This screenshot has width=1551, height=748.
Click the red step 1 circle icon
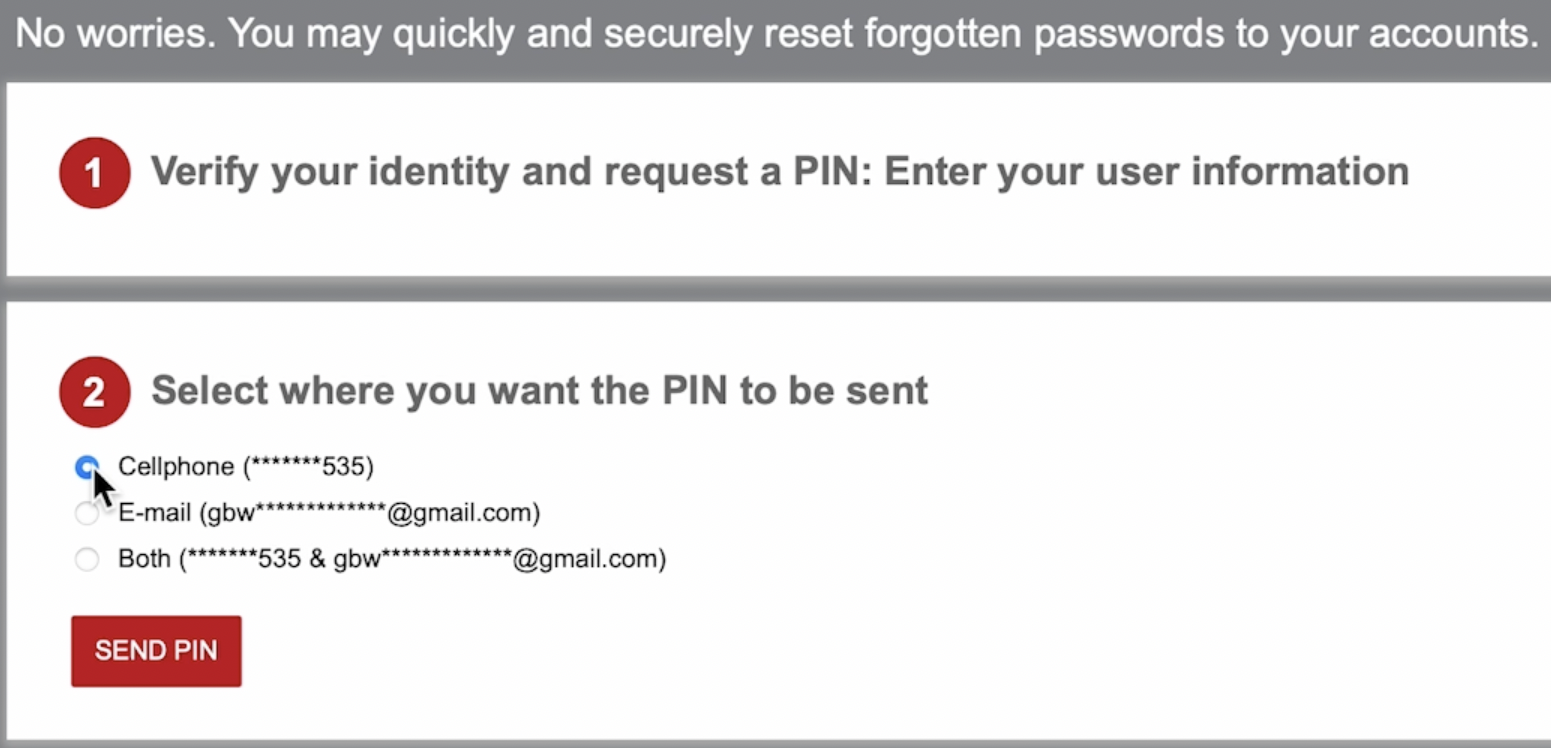click(94, 173)
